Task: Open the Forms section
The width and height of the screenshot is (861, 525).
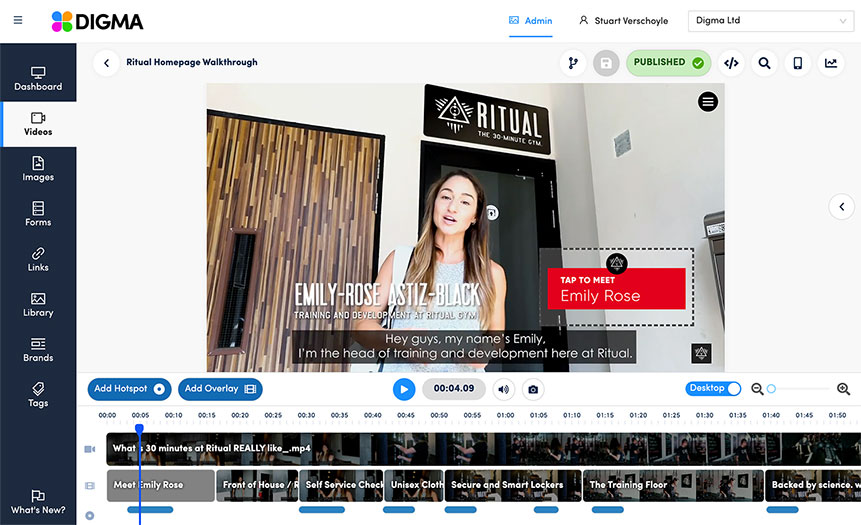Action: click(x=38, y=214)
